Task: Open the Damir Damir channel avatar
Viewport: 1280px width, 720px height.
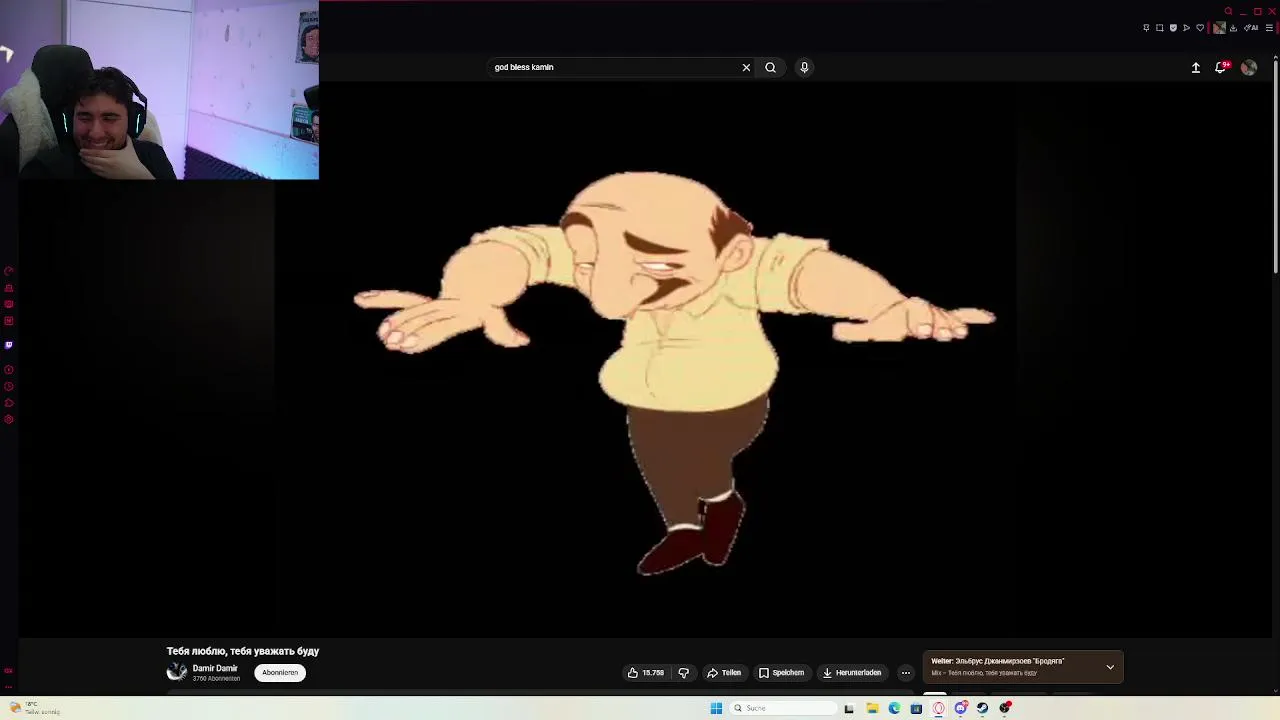Action: [x=177, y=672]
